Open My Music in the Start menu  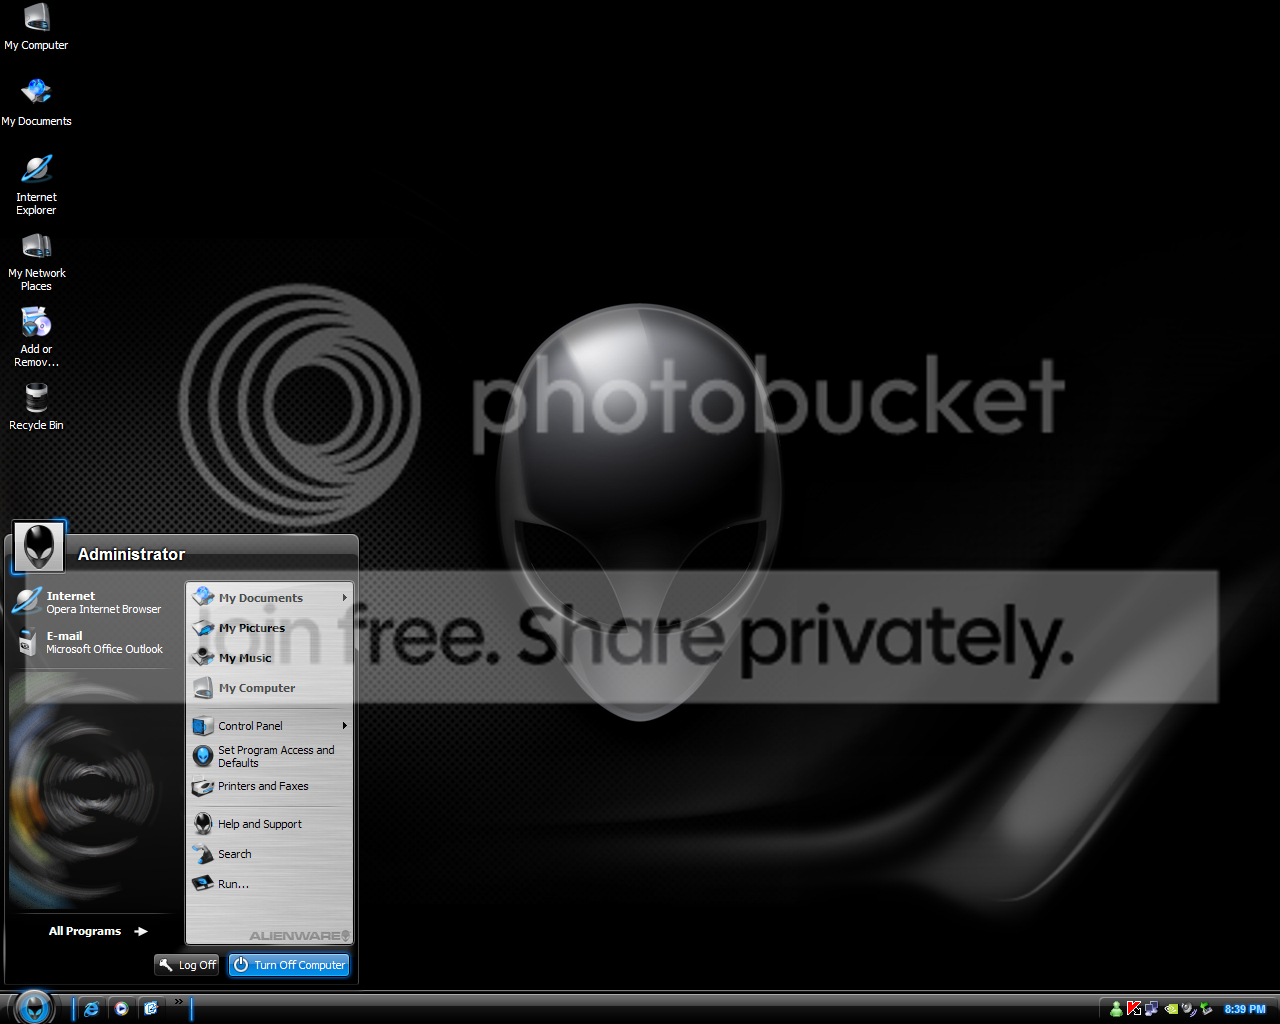(270, 658)
